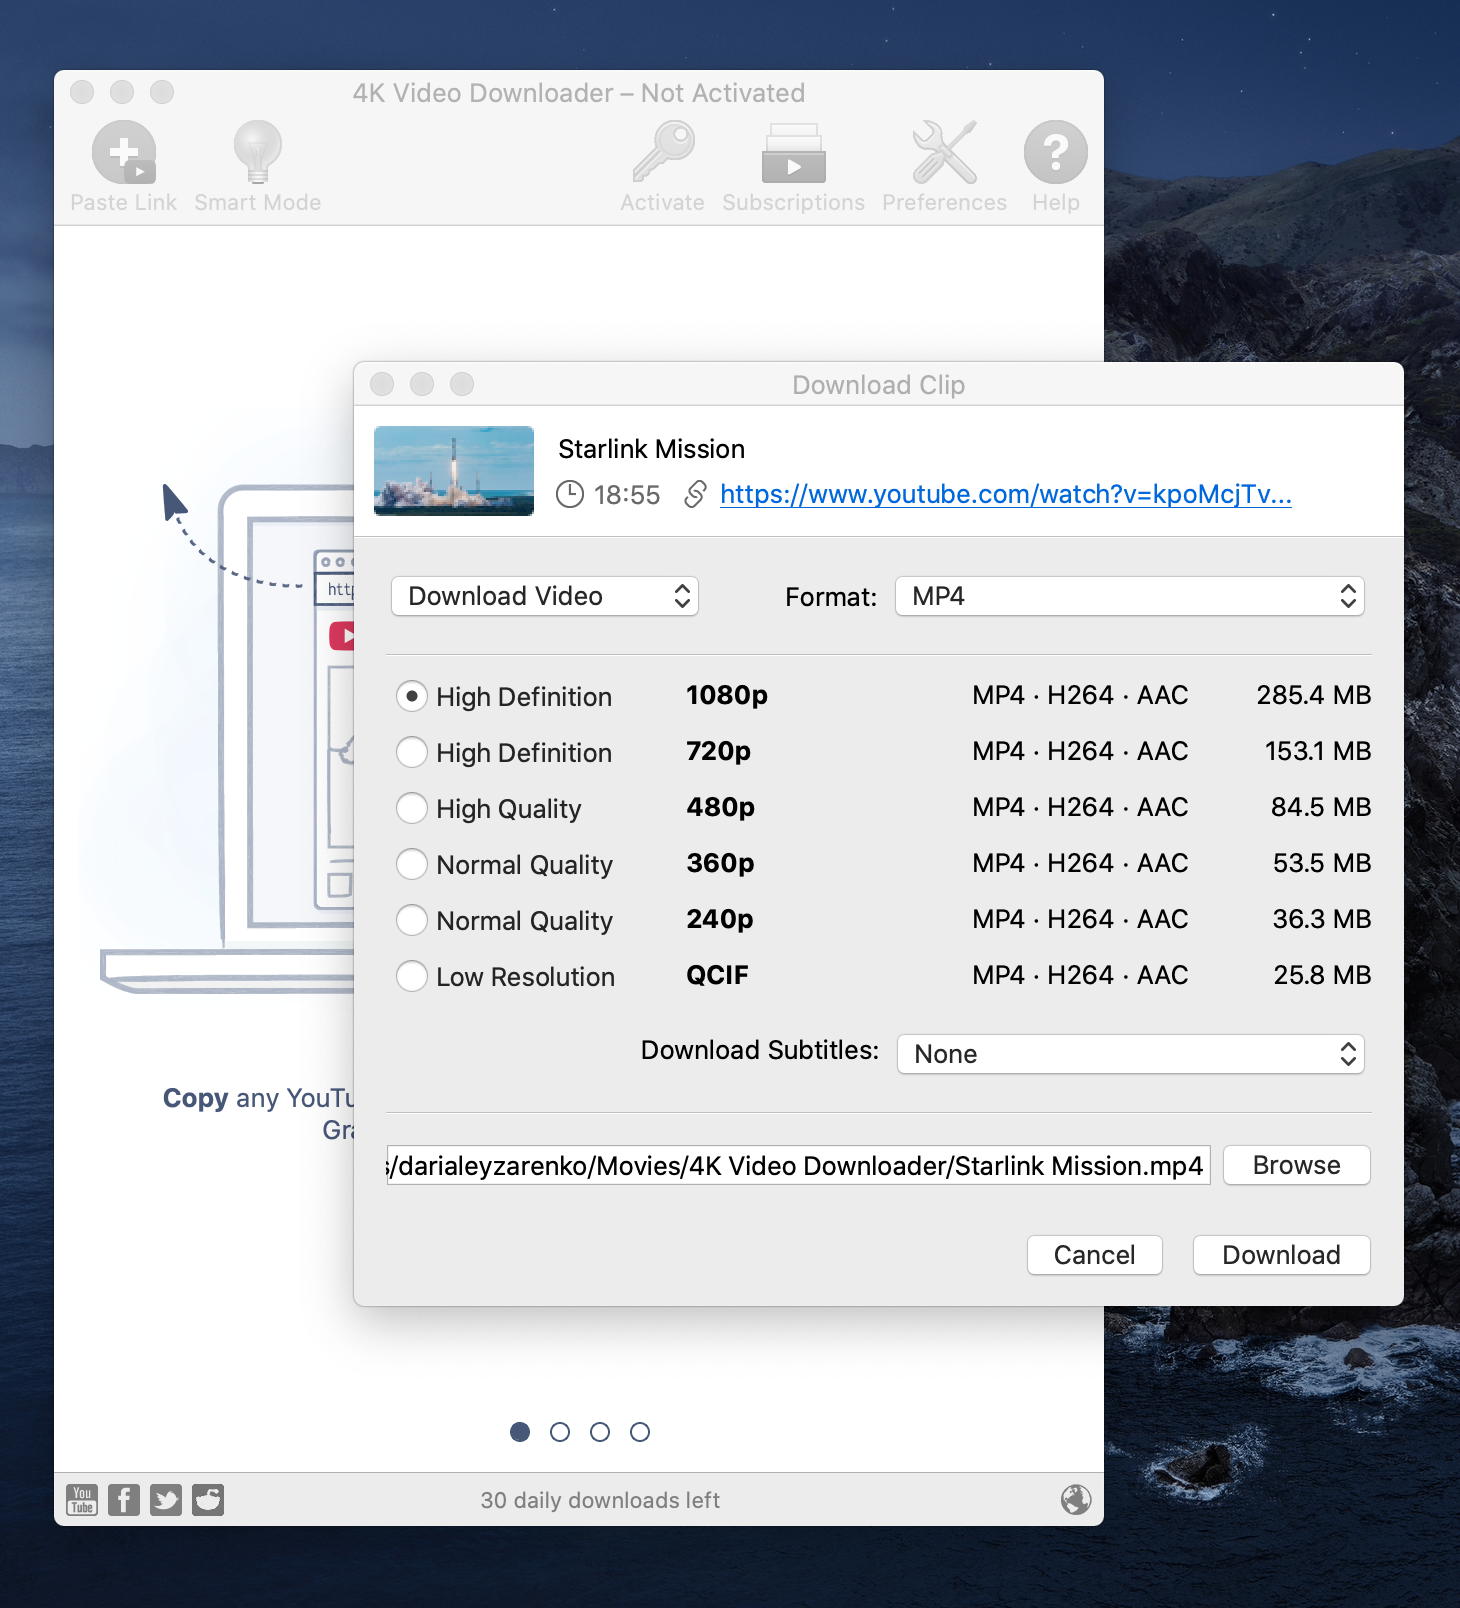This screenshot has width=1460, height=1608.
Task: Click the 53.5 MB size value
Action: tap(1322, 863)
